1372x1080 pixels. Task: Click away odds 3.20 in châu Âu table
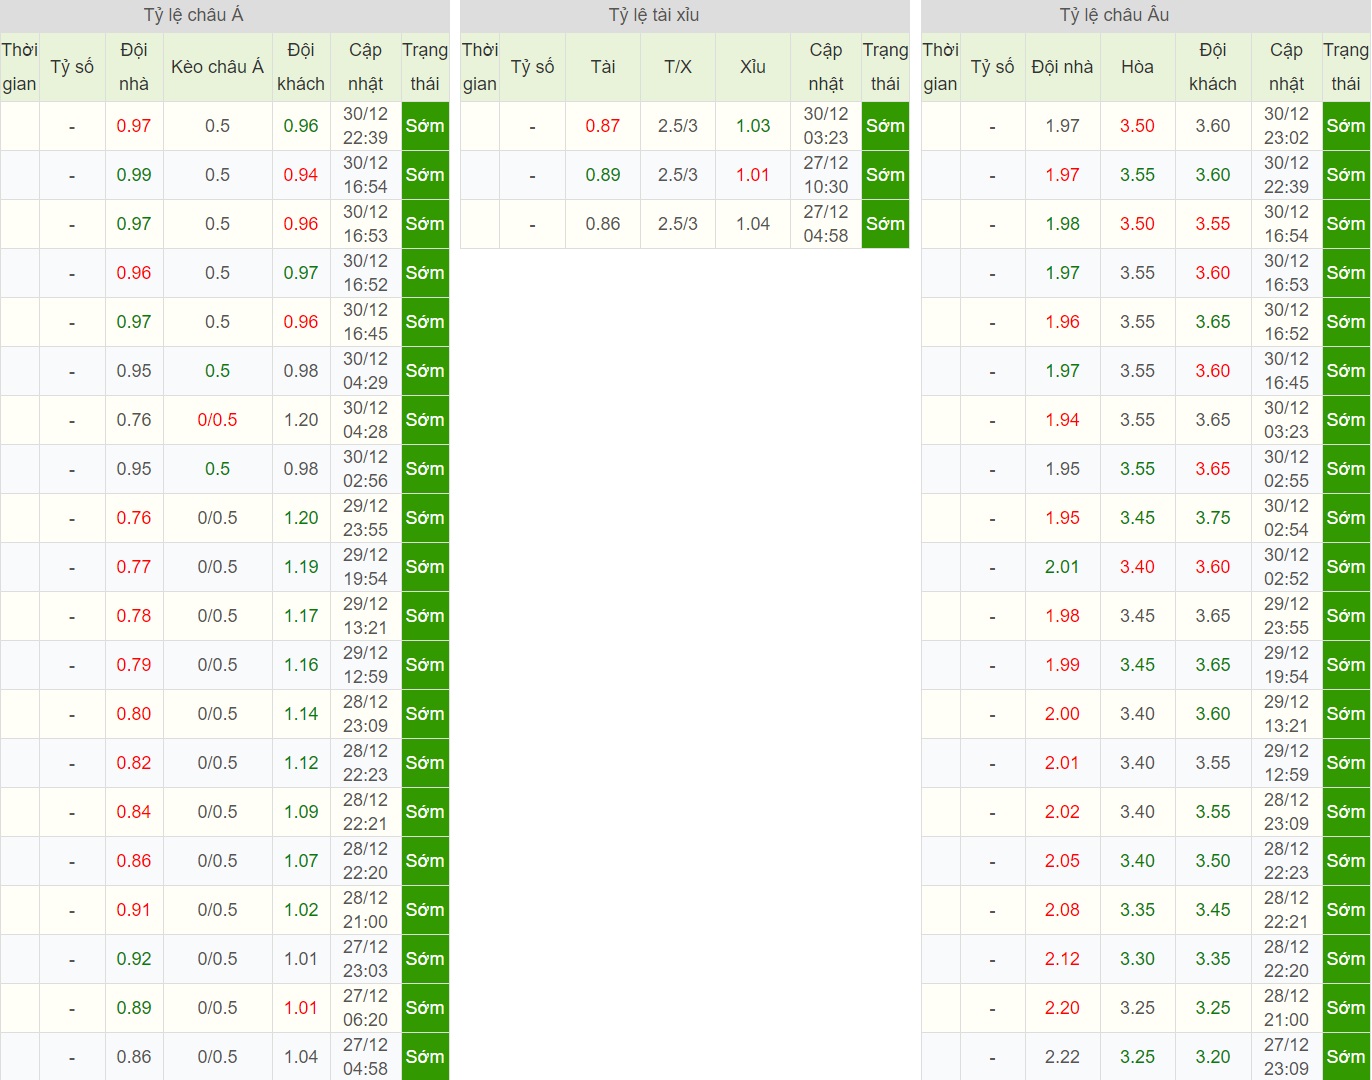1213,1057
